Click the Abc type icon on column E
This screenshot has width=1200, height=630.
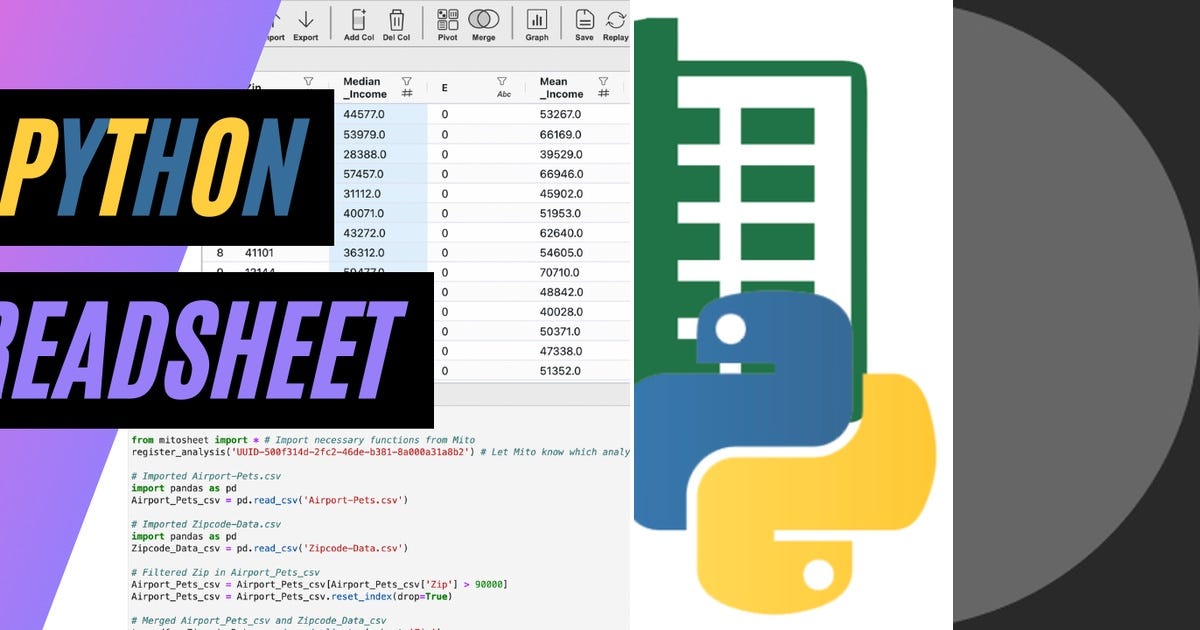point(505,92)
